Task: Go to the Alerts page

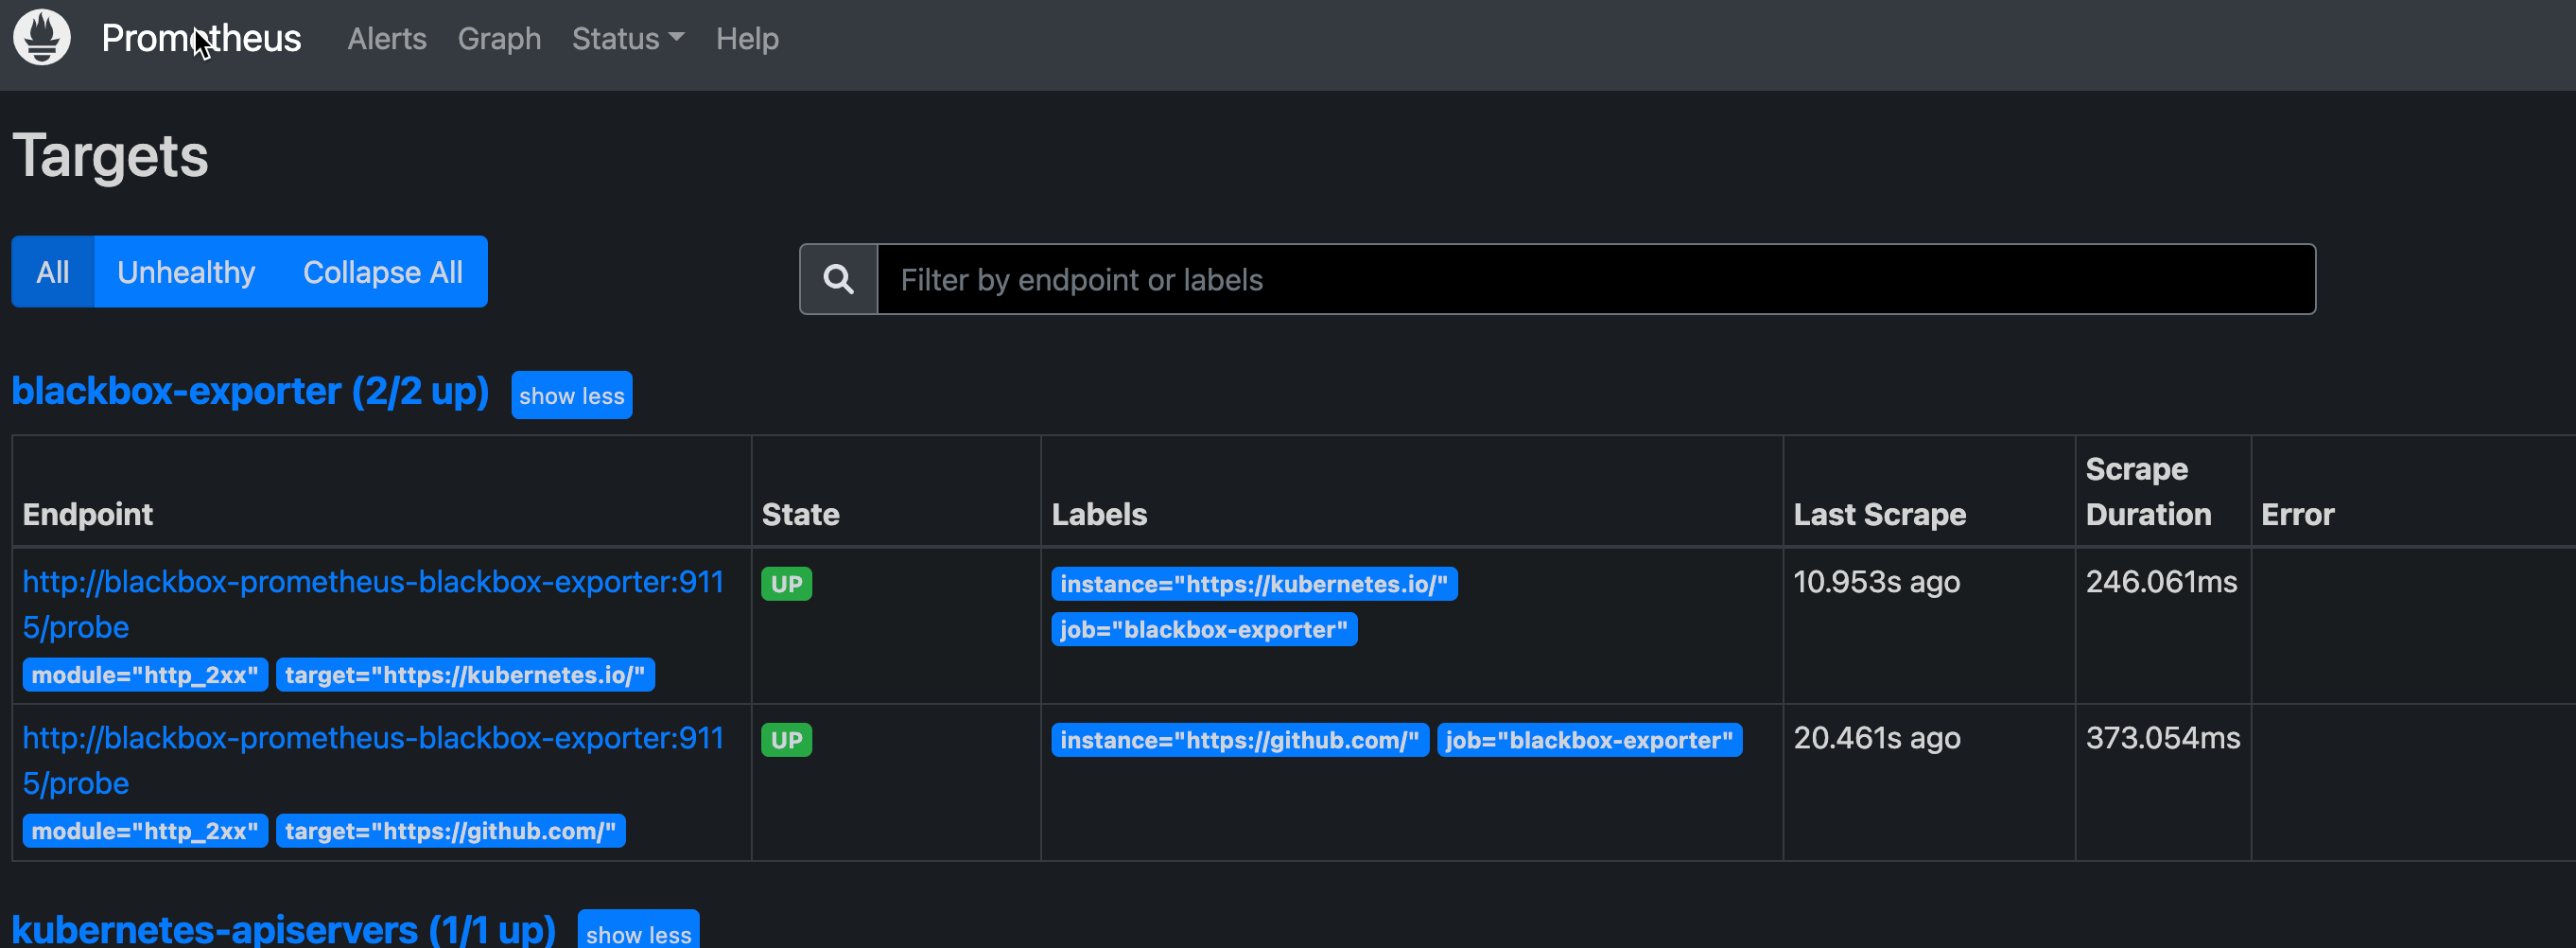Action: pyautogui.click(x=387, y=39)
